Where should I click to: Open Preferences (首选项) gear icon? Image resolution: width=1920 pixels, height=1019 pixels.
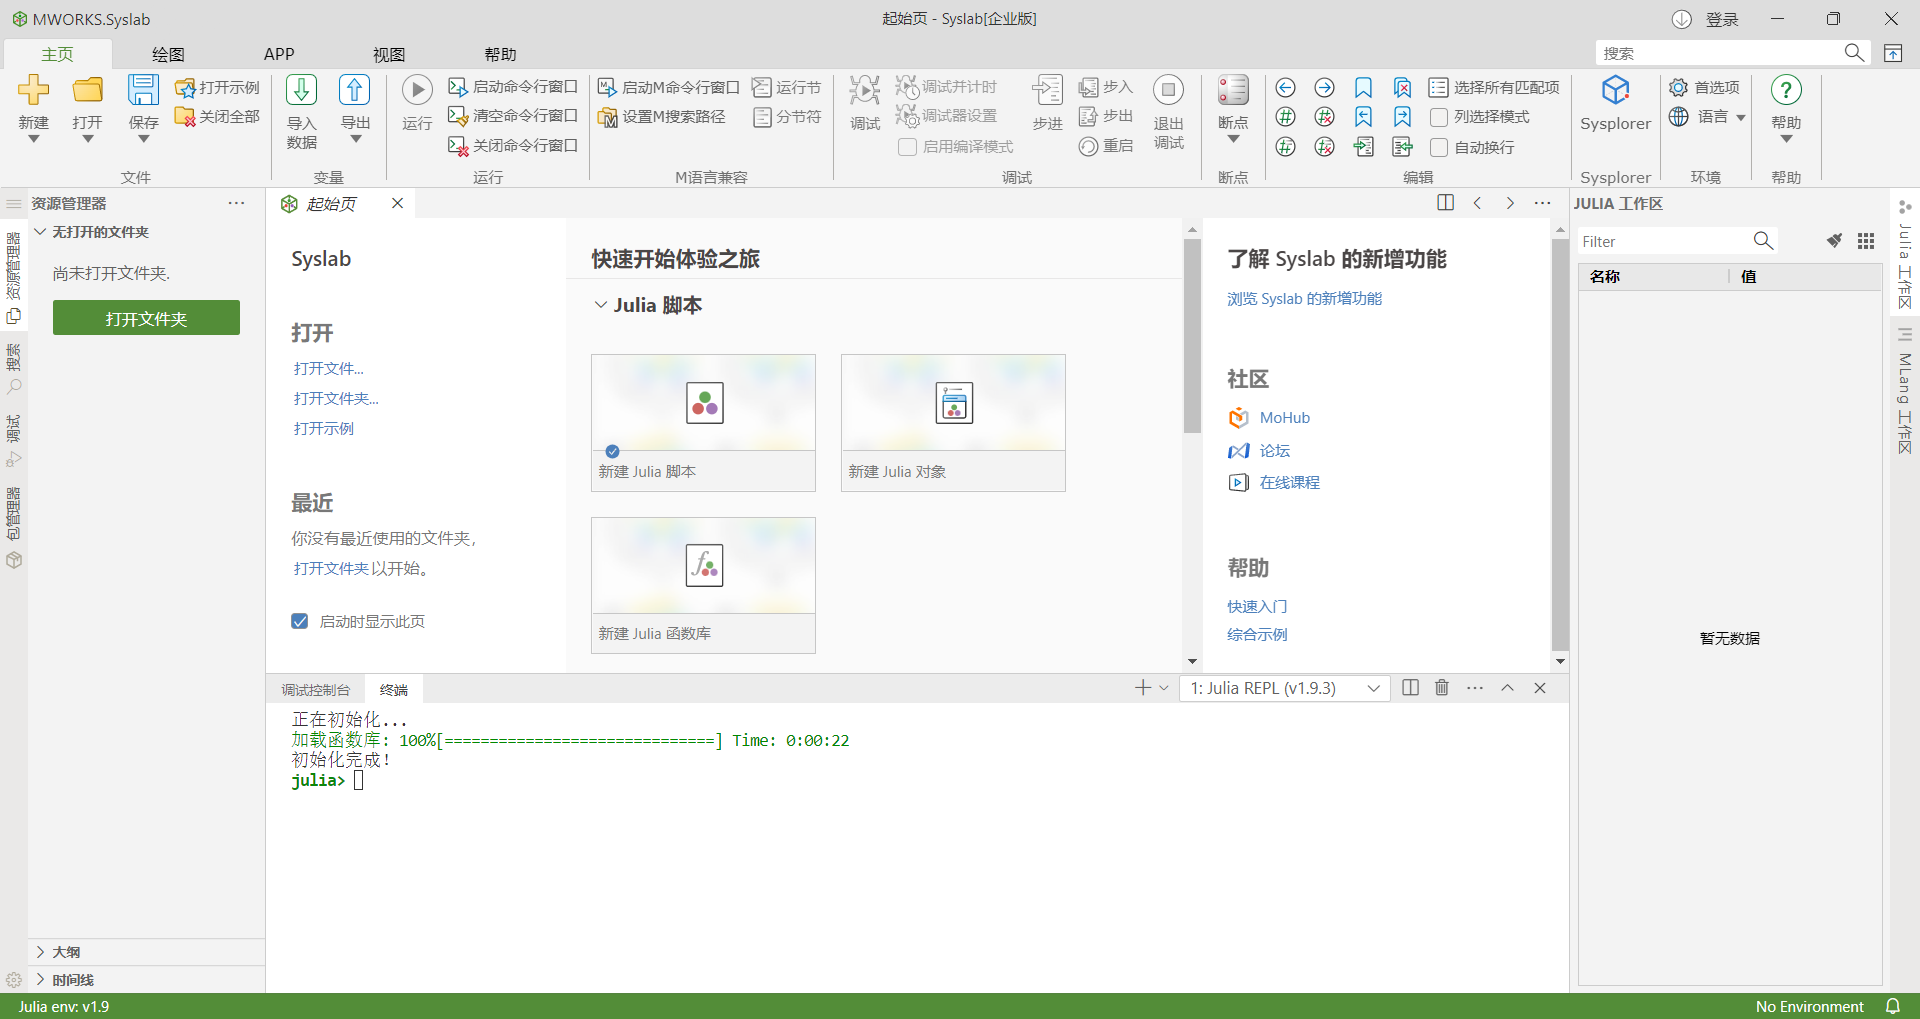(1679, 88)
